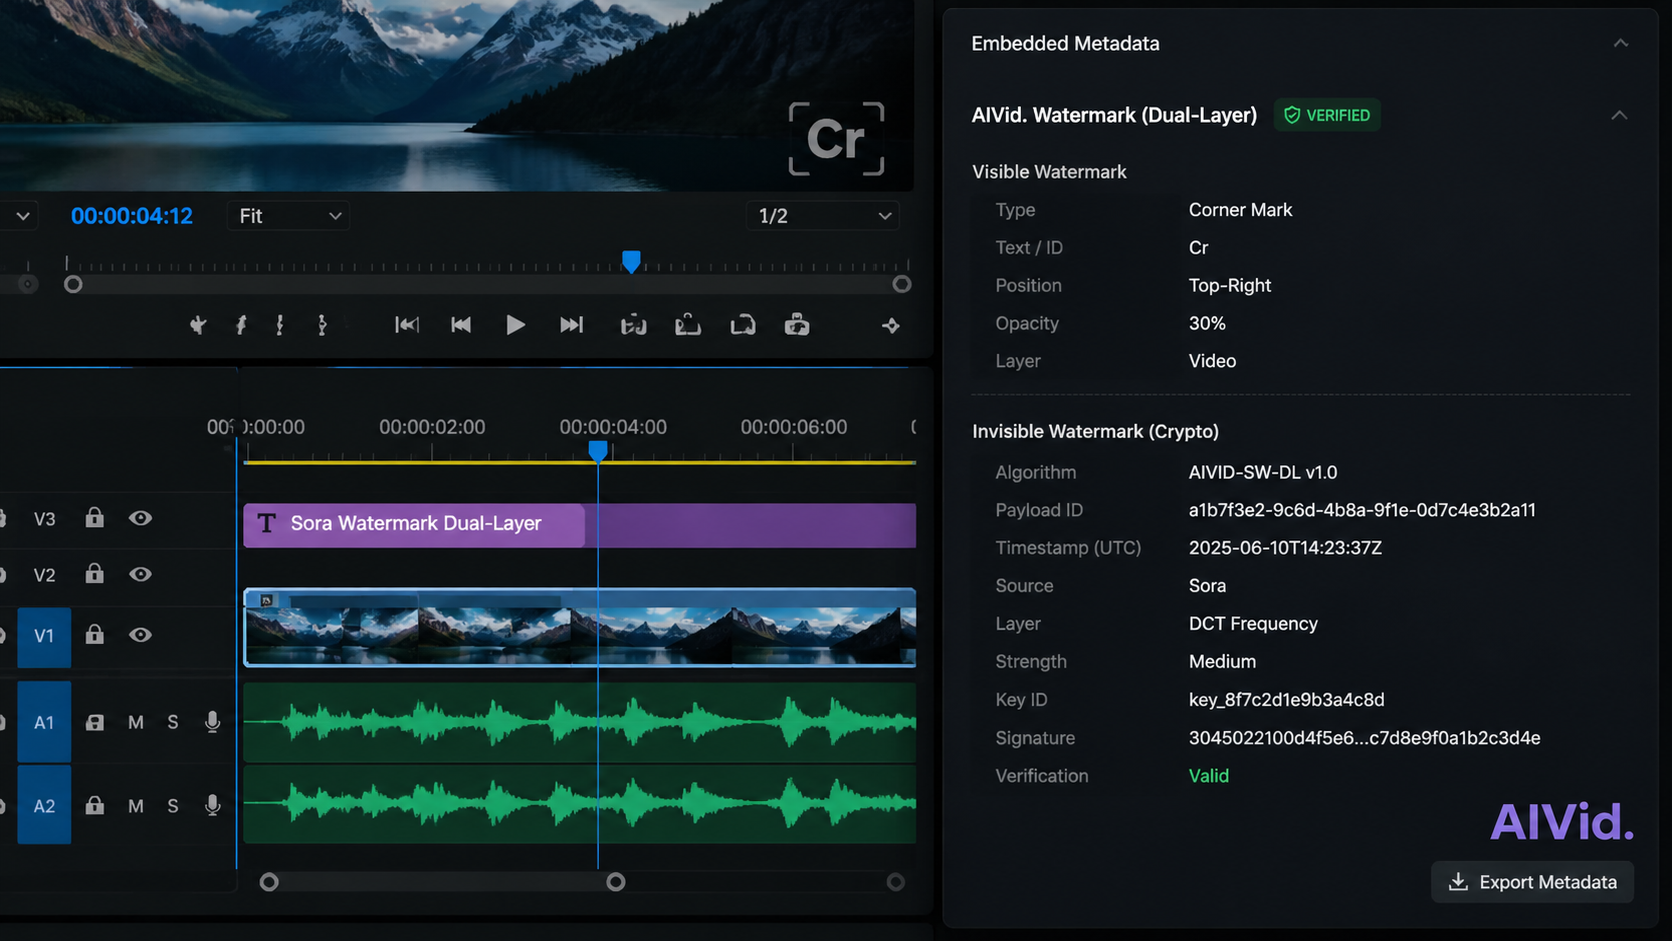Click the 00:00:04:12 timecode field
Image resolution: width=1672 pixels, height=941 pixels.
(x=131, y=216)
